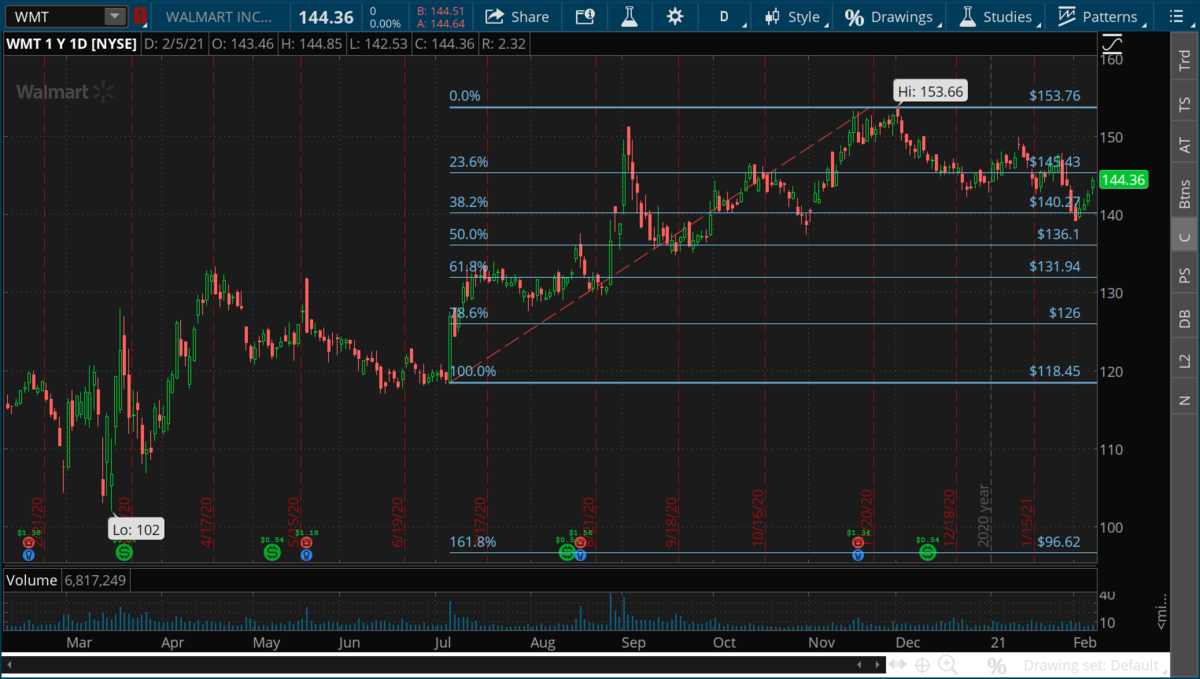Click the red $1.38 earnings phone icon

28,542
